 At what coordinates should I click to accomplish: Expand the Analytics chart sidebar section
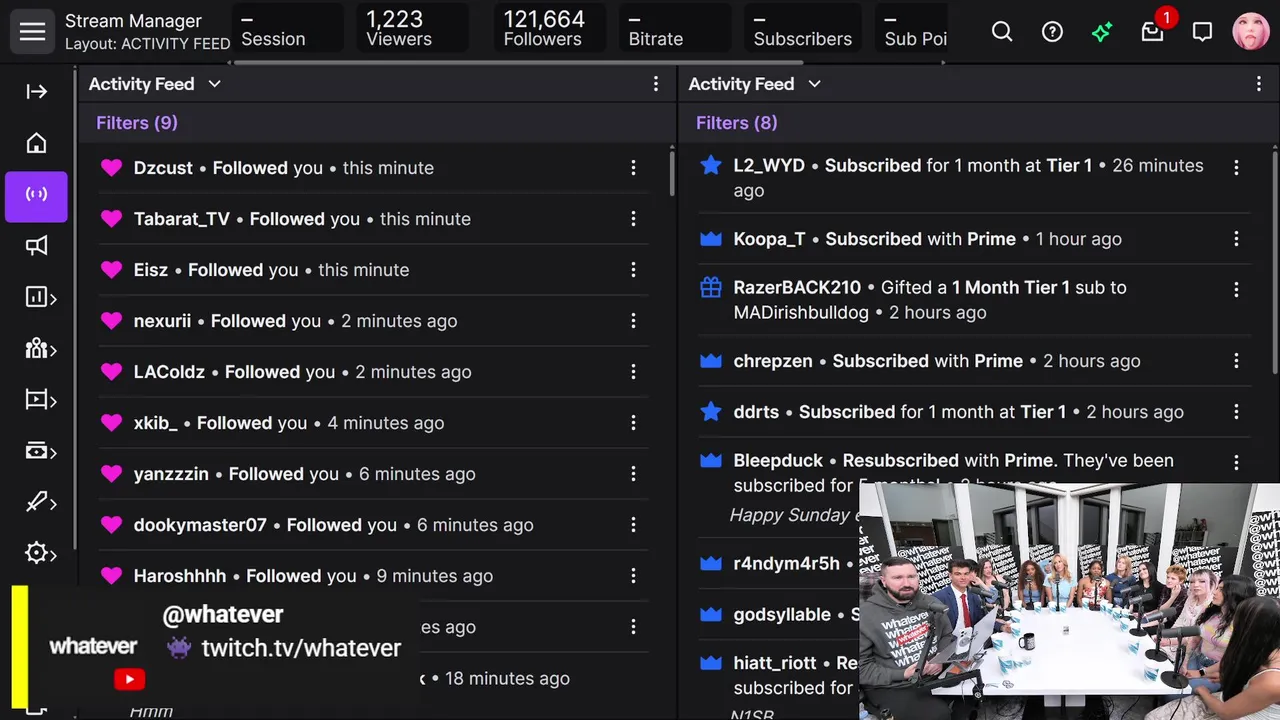click(x=40, y=297)
